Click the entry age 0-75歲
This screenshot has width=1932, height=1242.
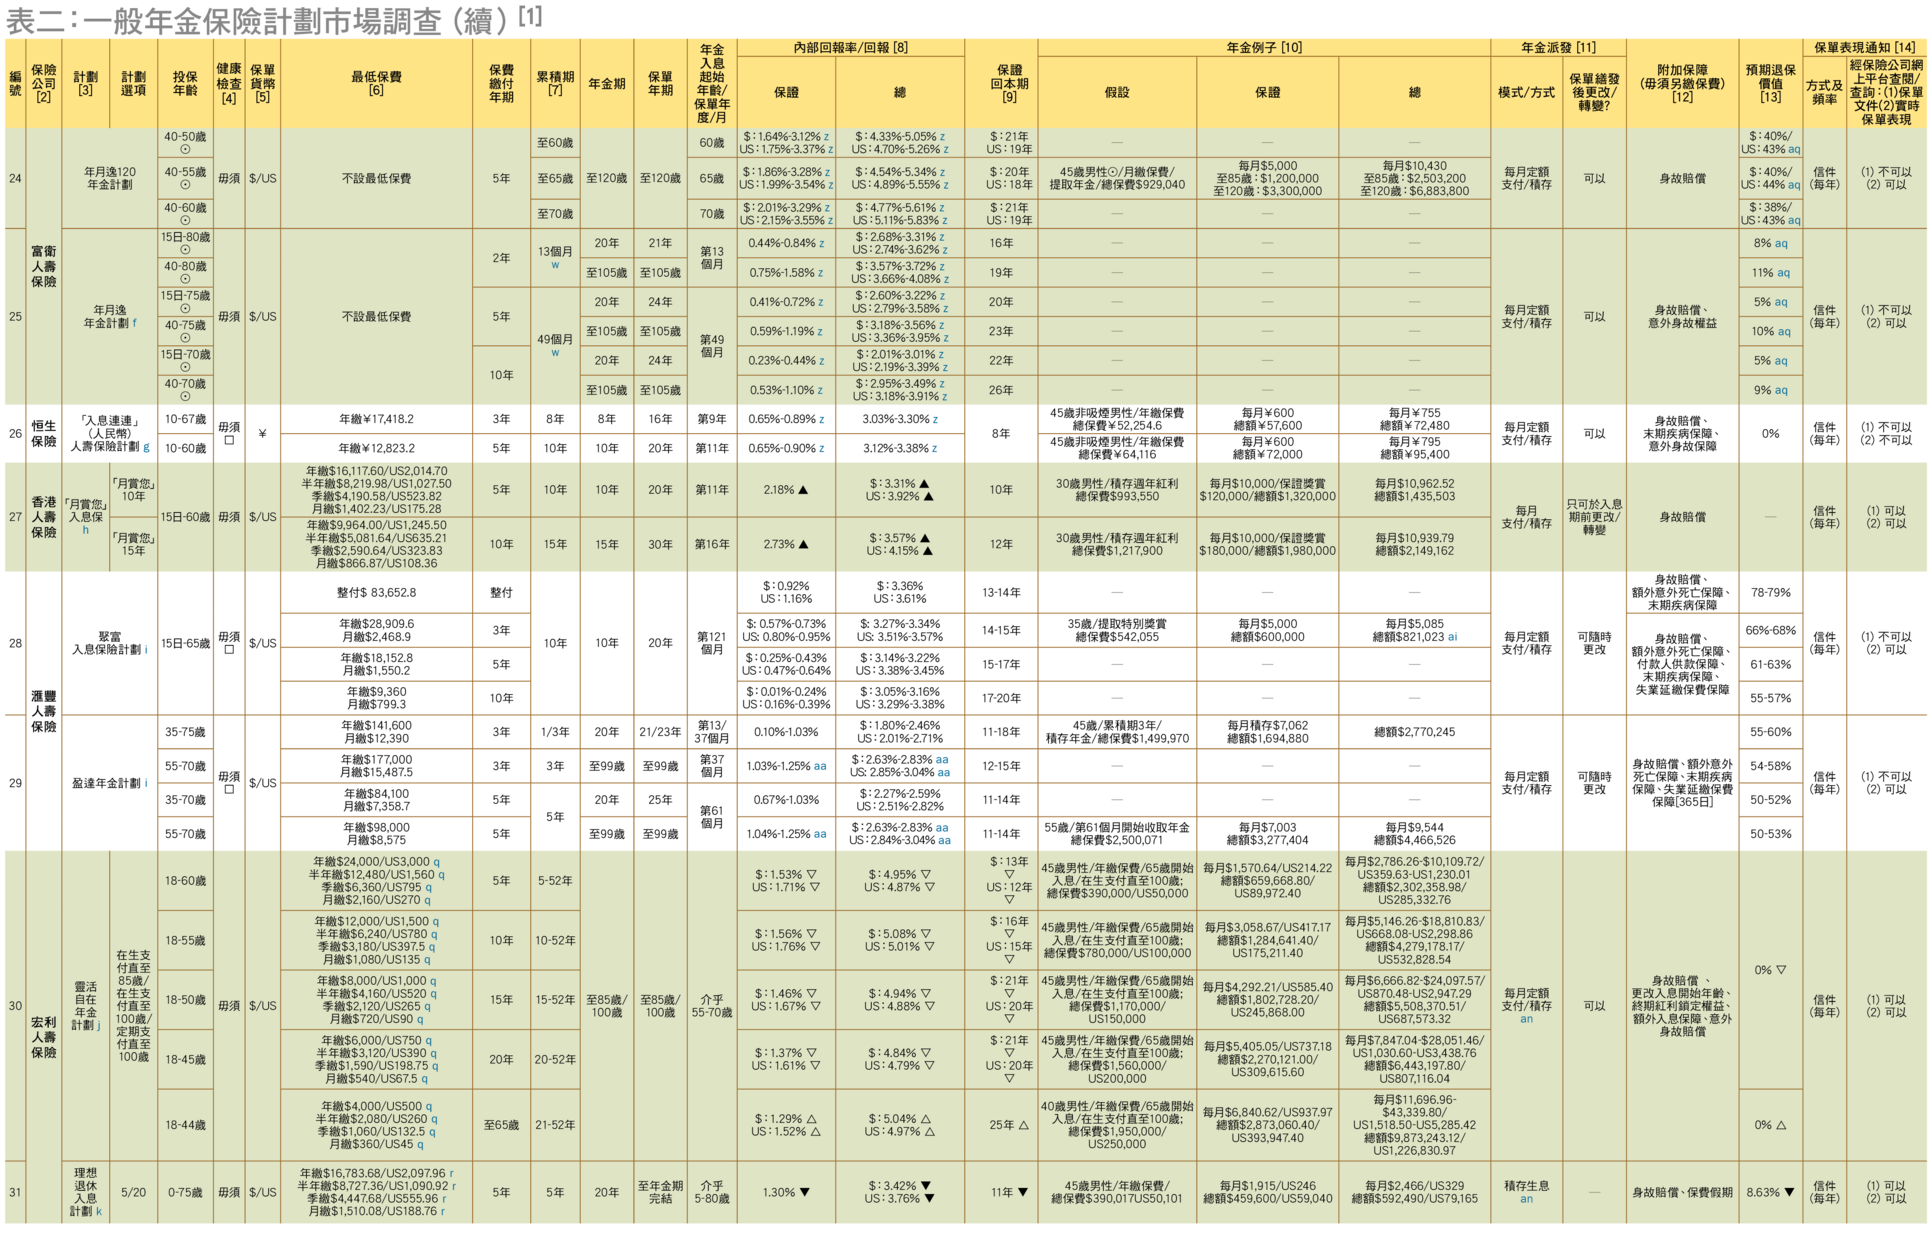click(185, 1192)
